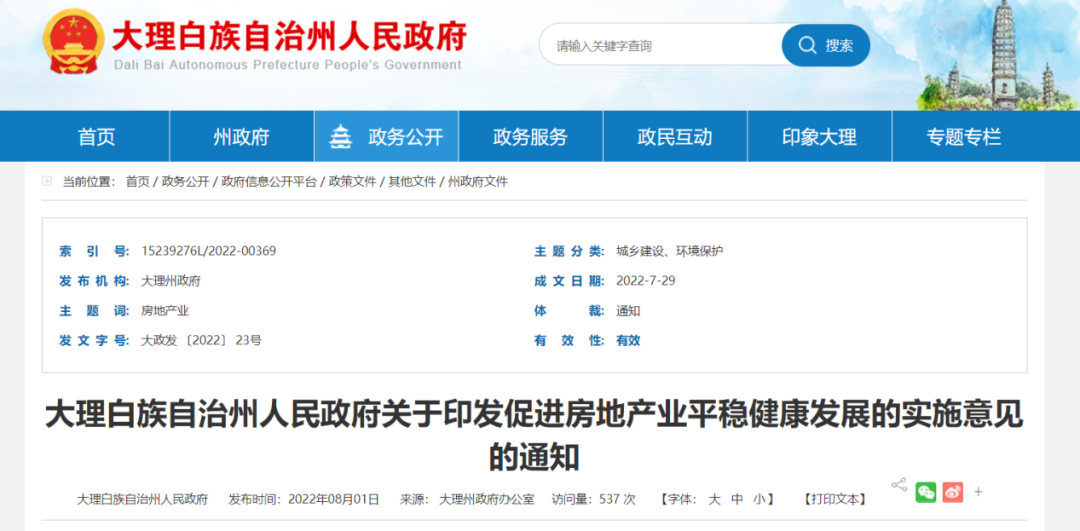Image resolution: width=1080 pixels, height=531 pixels.
Task: Click the share icon
Action: [899, 485]
